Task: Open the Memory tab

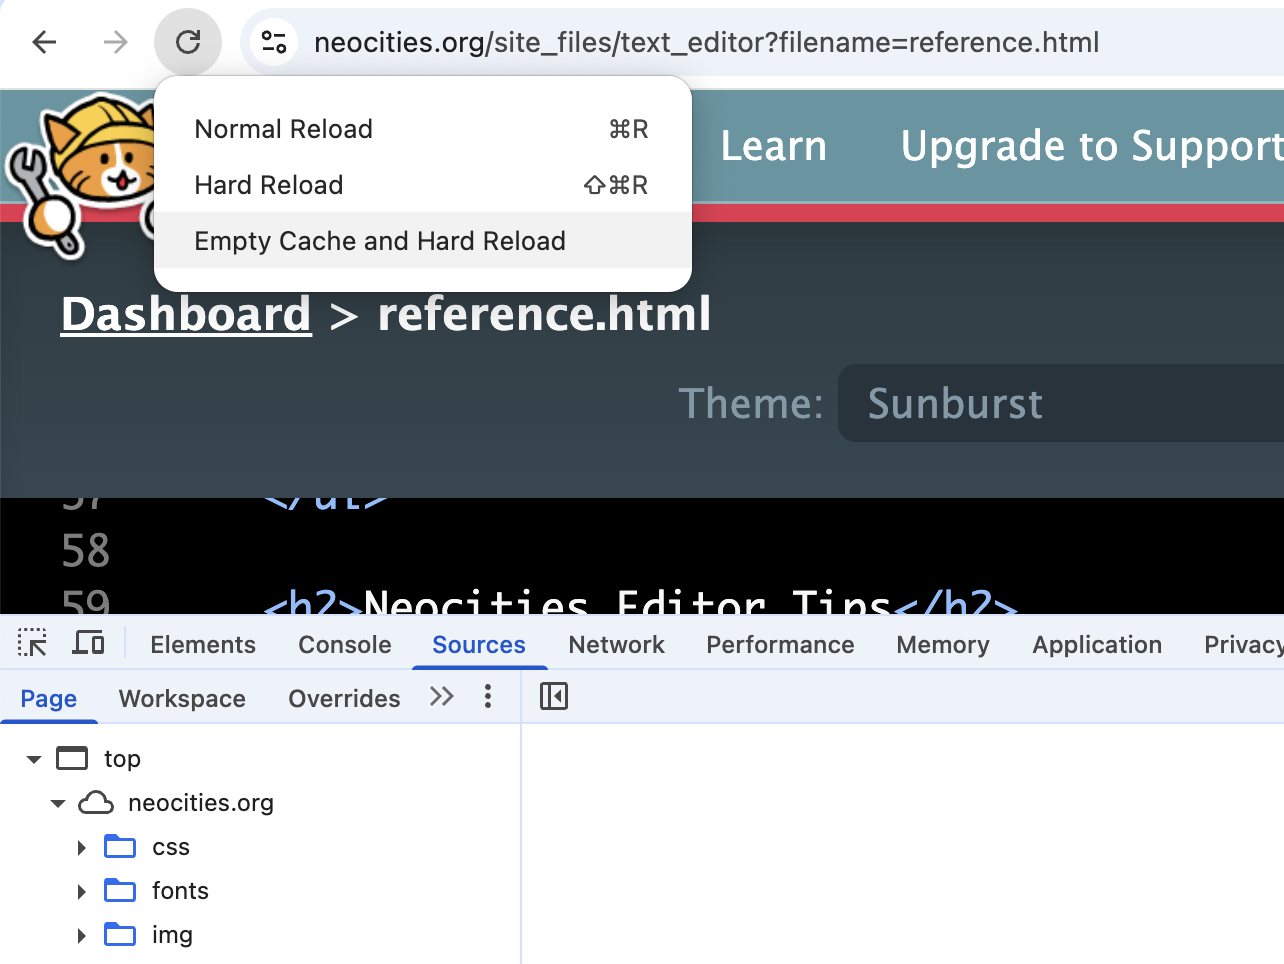Action: pos(943,645)
